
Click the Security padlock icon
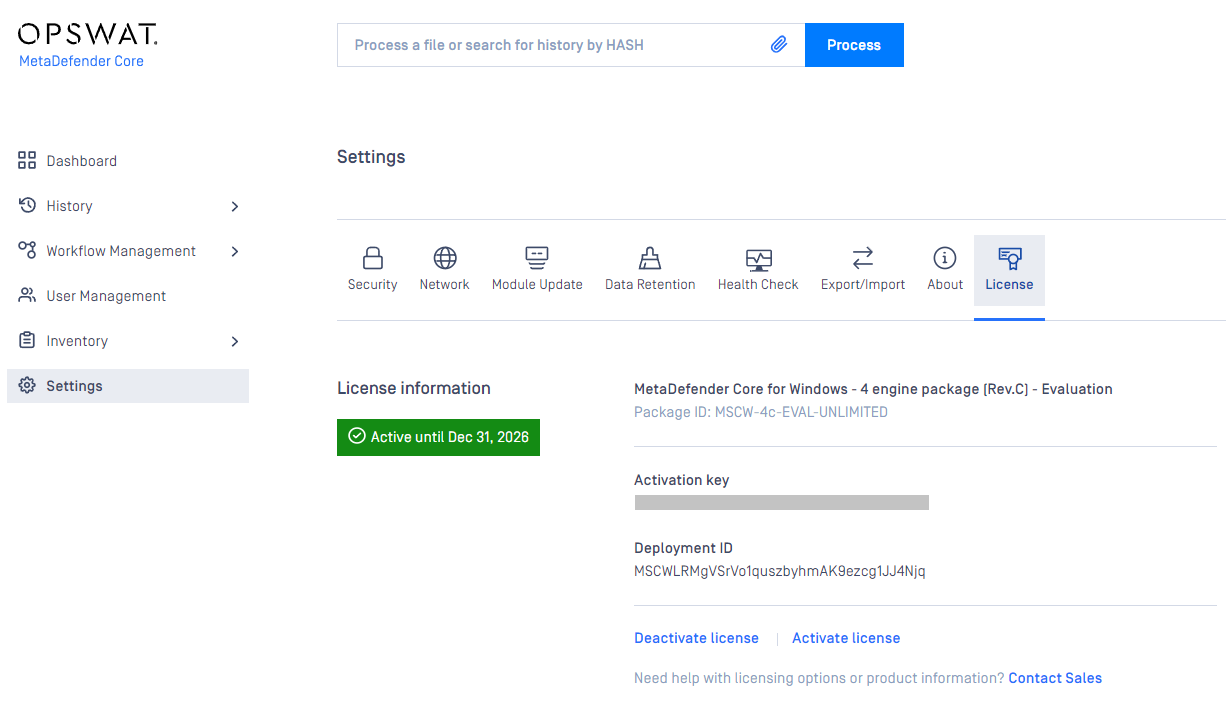coord(372,259)
